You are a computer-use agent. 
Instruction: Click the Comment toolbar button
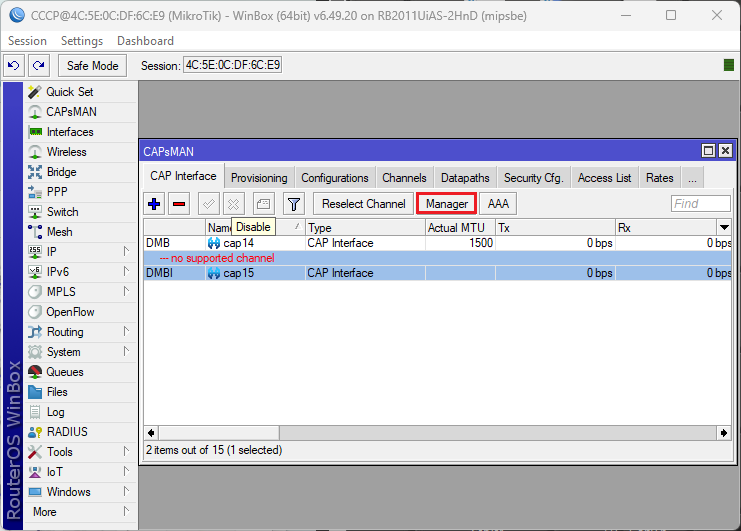coord(263,204)
